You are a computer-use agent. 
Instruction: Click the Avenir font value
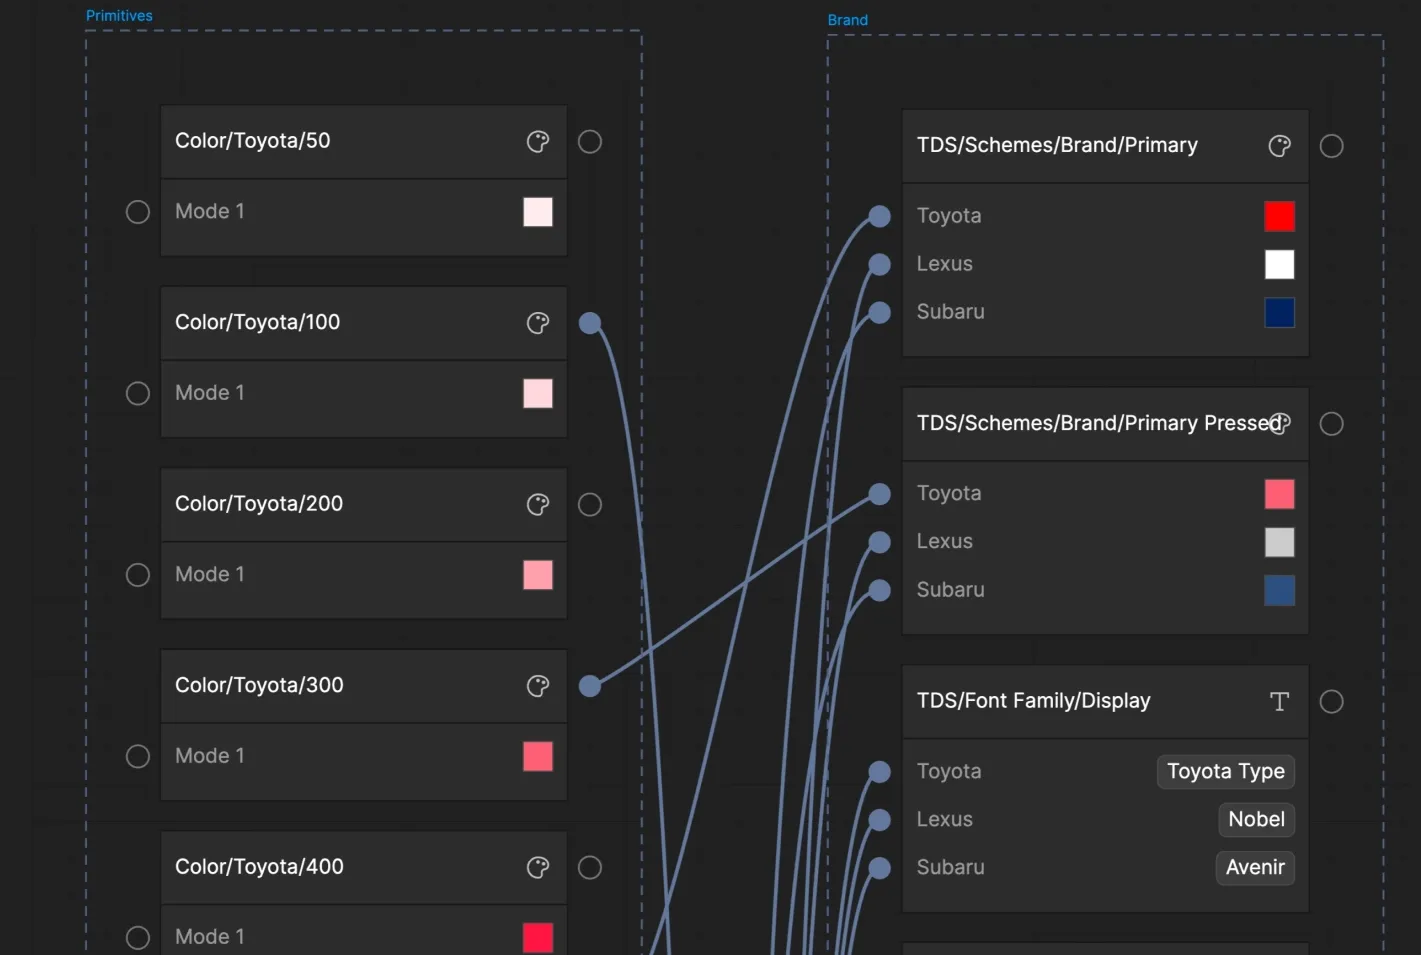click(x=1255, y=868)
